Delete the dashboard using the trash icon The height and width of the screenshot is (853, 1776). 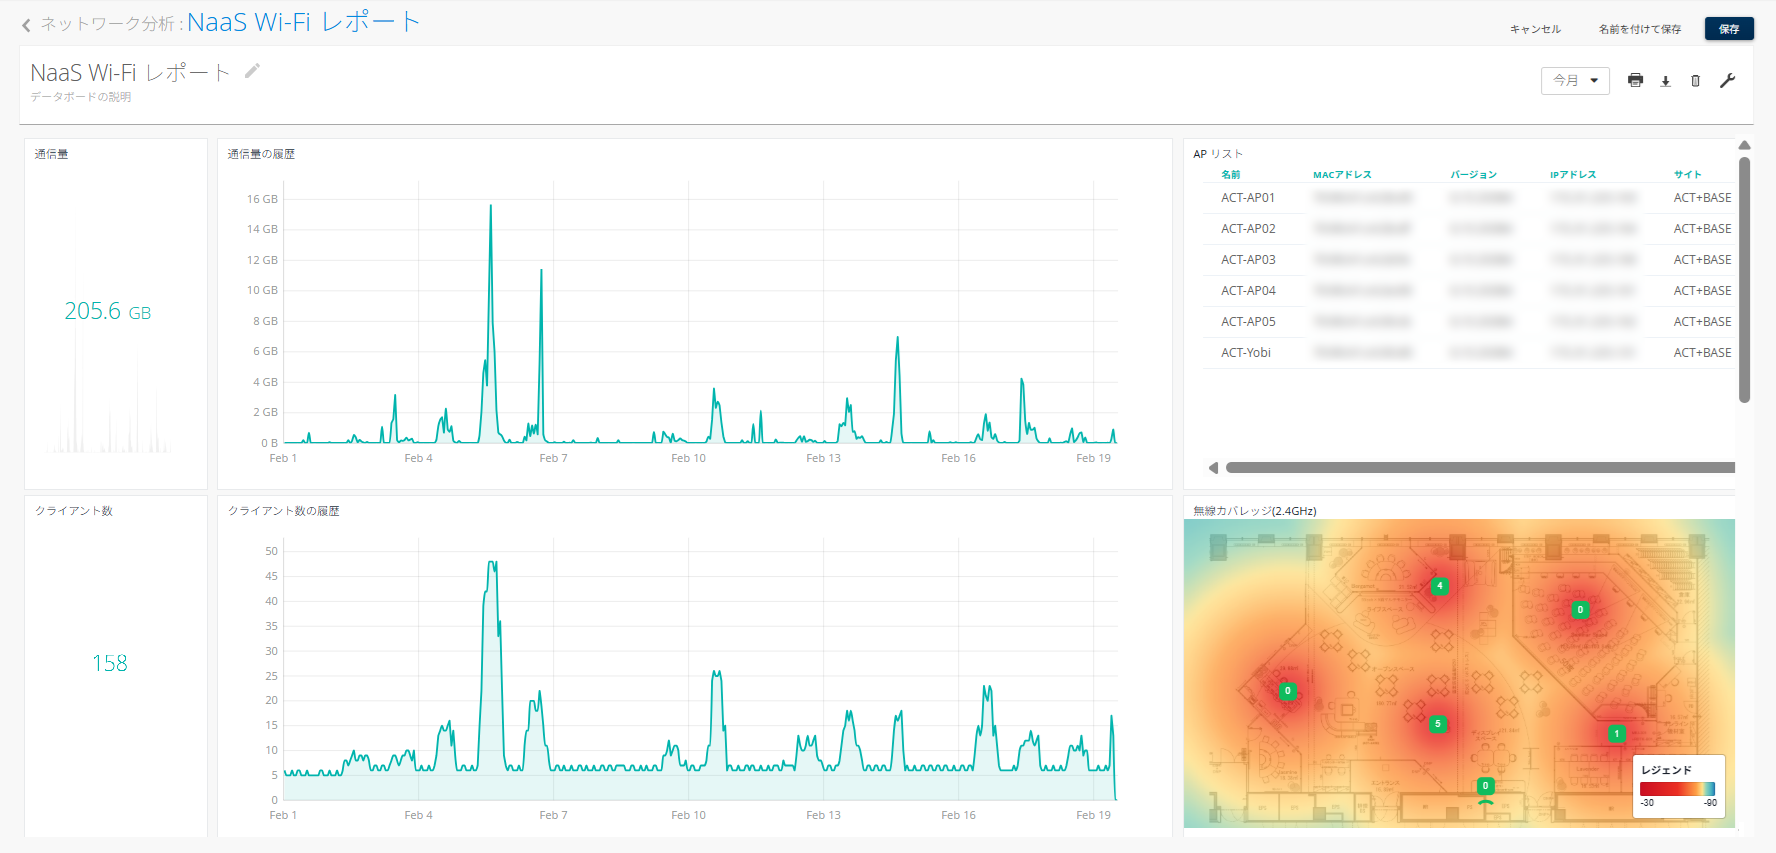[x=1695, y=81]
